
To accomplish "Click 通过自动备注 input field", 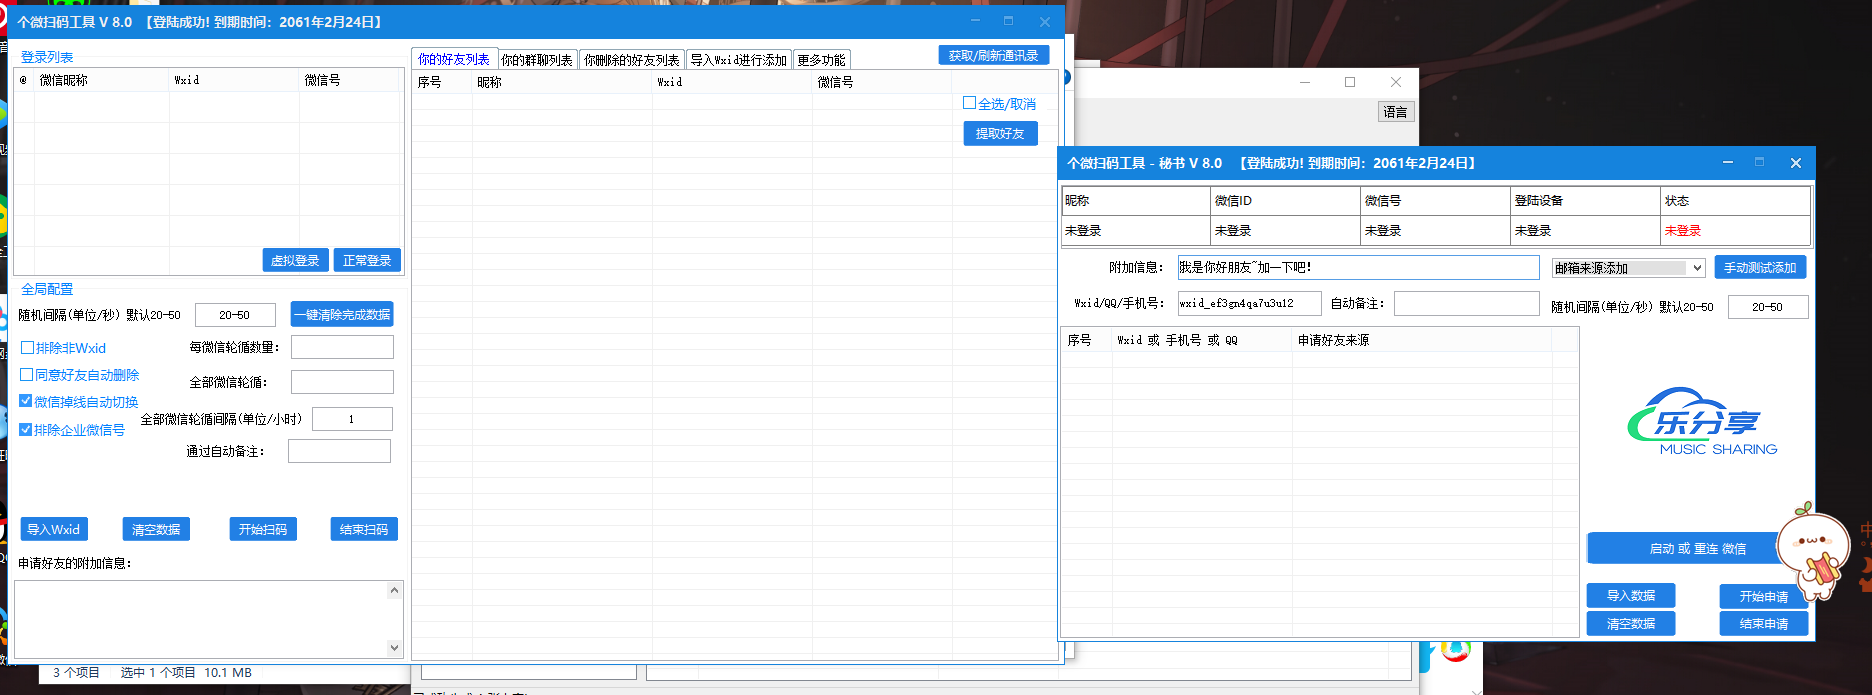I will point(339,451).
